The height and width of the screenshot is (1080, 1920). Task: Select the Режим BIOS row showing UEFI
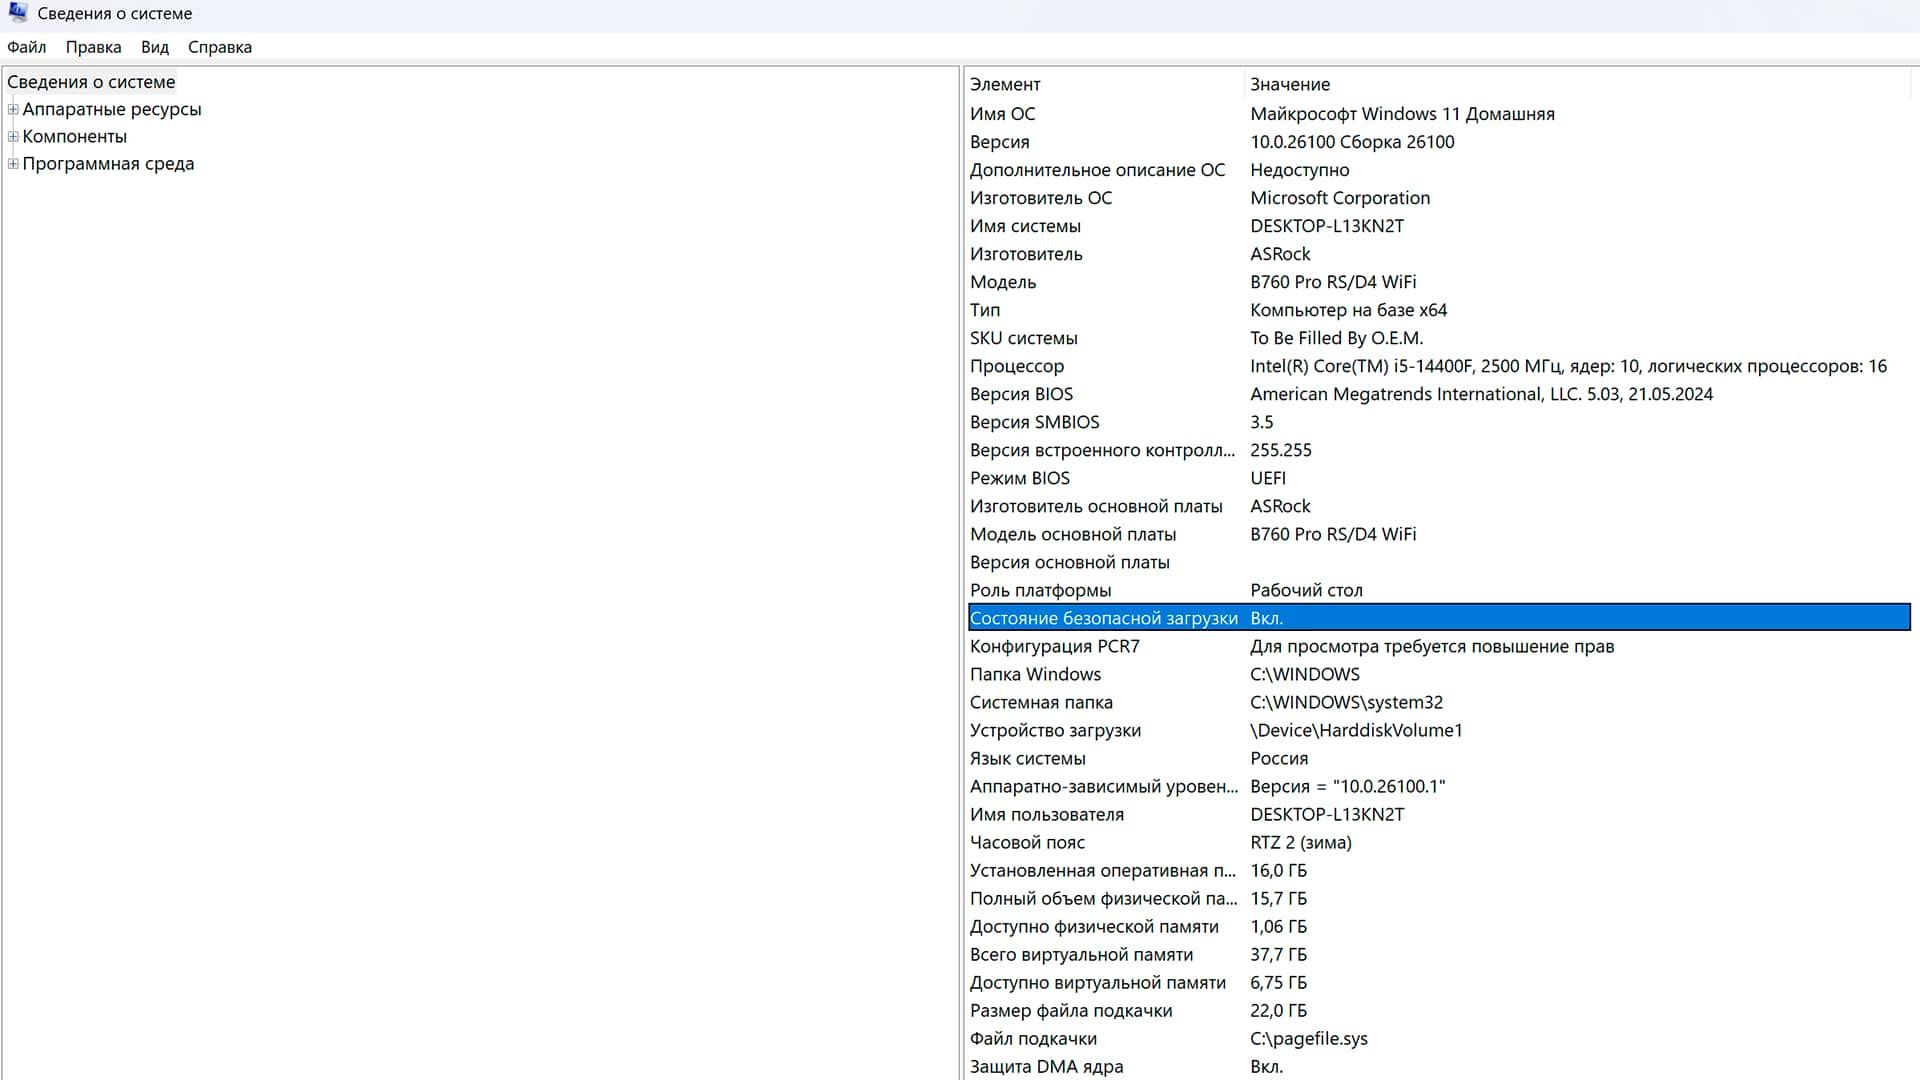[1100, 478]
